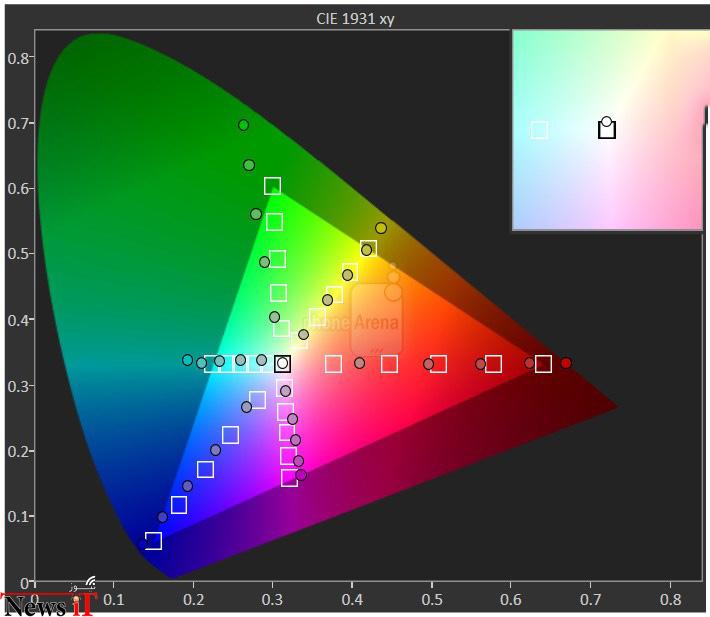Click the leftmost cyan measured circle near x 0.19
The width and height of the screenshot is (710, 617).
coord(187,360)
